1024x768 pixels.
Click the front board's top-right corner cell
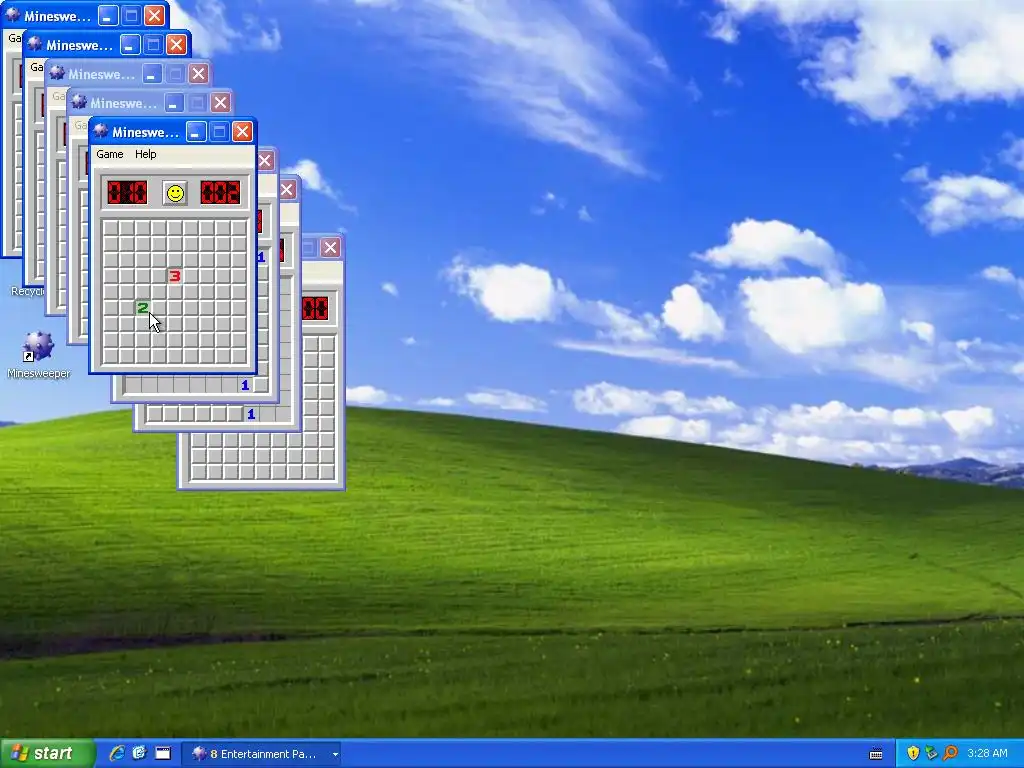tap(239, 228)
